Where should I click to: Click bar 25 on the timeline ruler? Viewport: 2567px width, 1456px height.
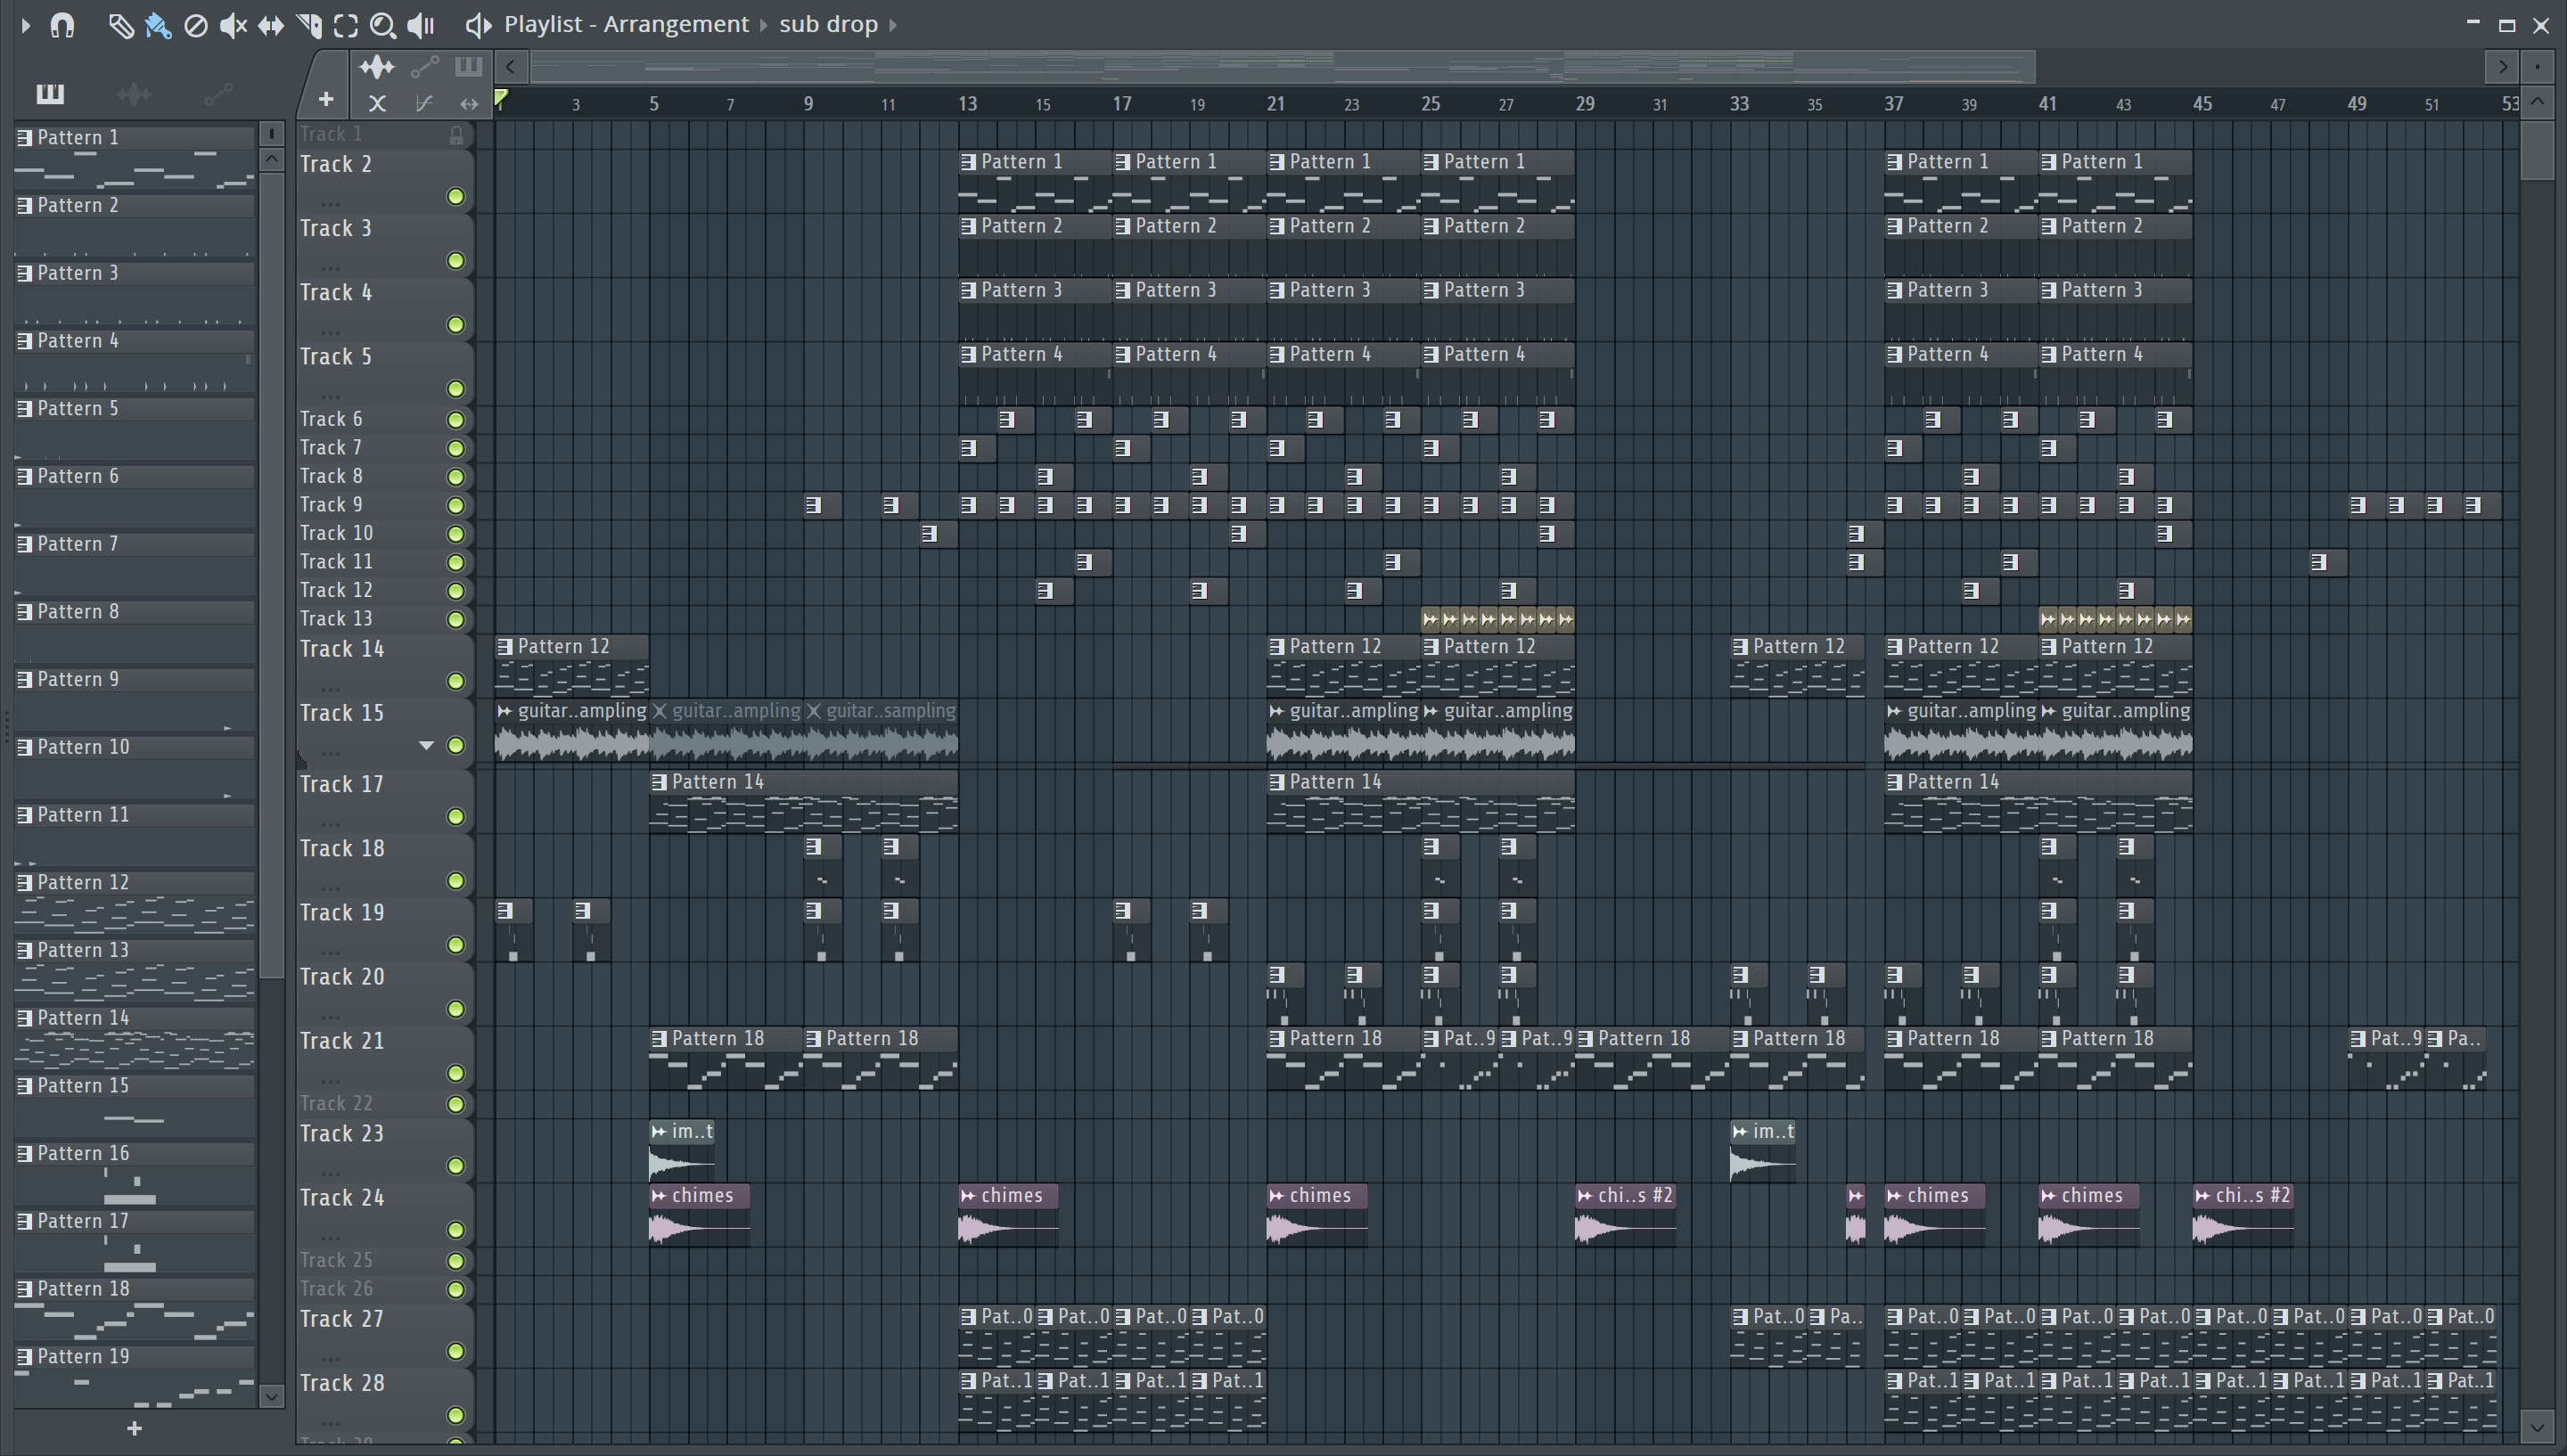(x=1430, y=104)
